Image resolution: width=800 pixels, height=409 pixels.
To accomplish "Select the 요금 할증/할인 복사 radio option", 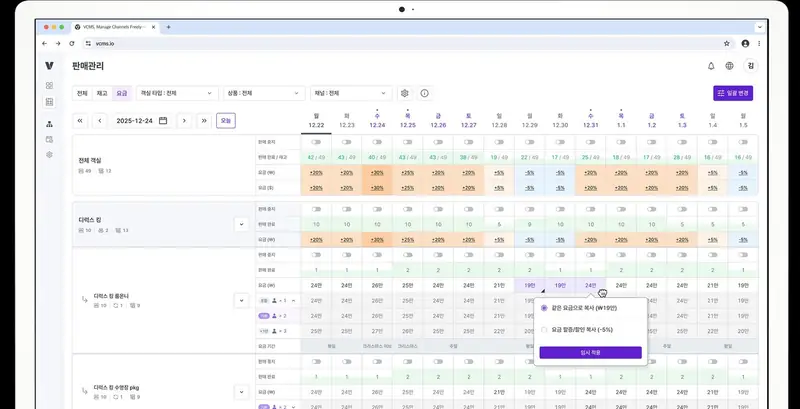I will [544, 330].
